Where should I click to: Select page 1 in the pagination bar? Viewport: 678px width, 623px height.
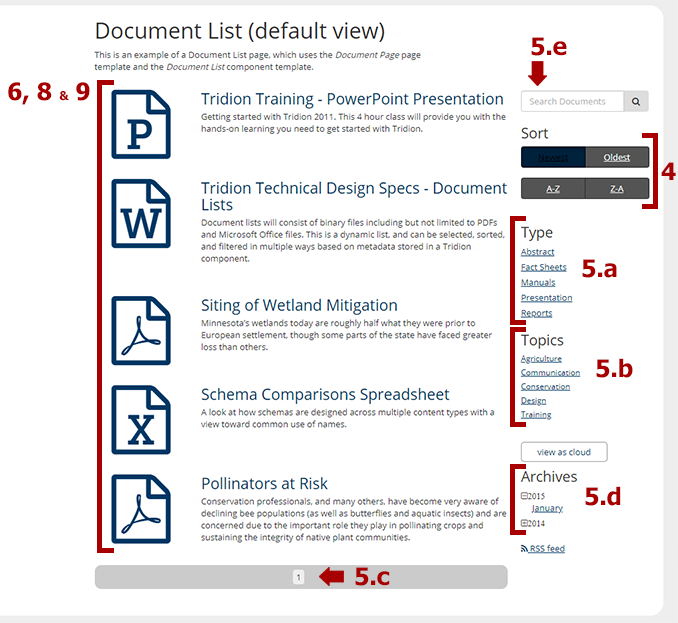[x=298, y=577]
